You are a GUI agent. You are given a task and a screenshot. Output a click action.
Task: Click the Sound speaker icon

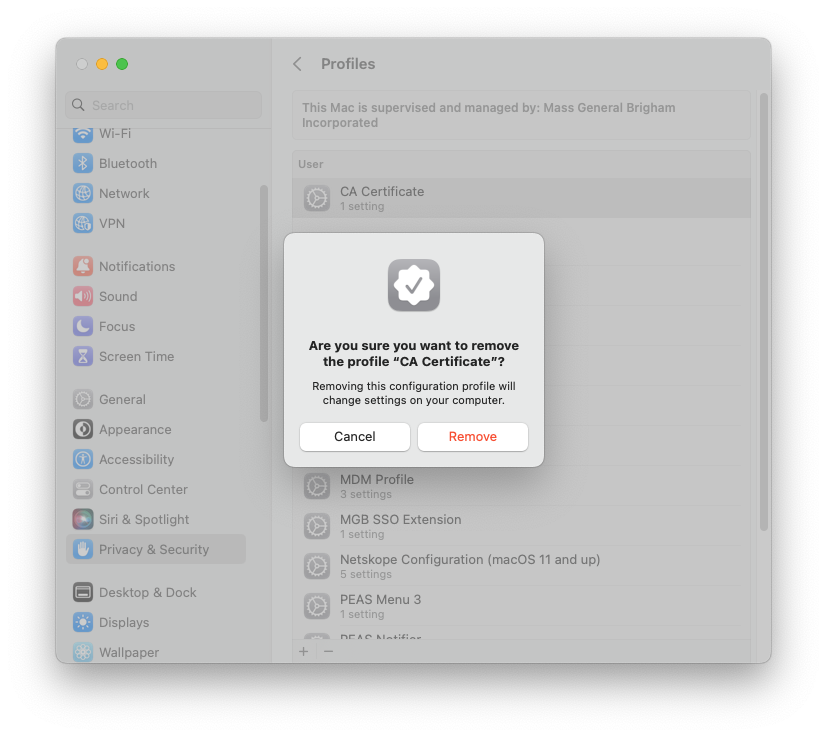pyautogui.click(x=83, y=296)
